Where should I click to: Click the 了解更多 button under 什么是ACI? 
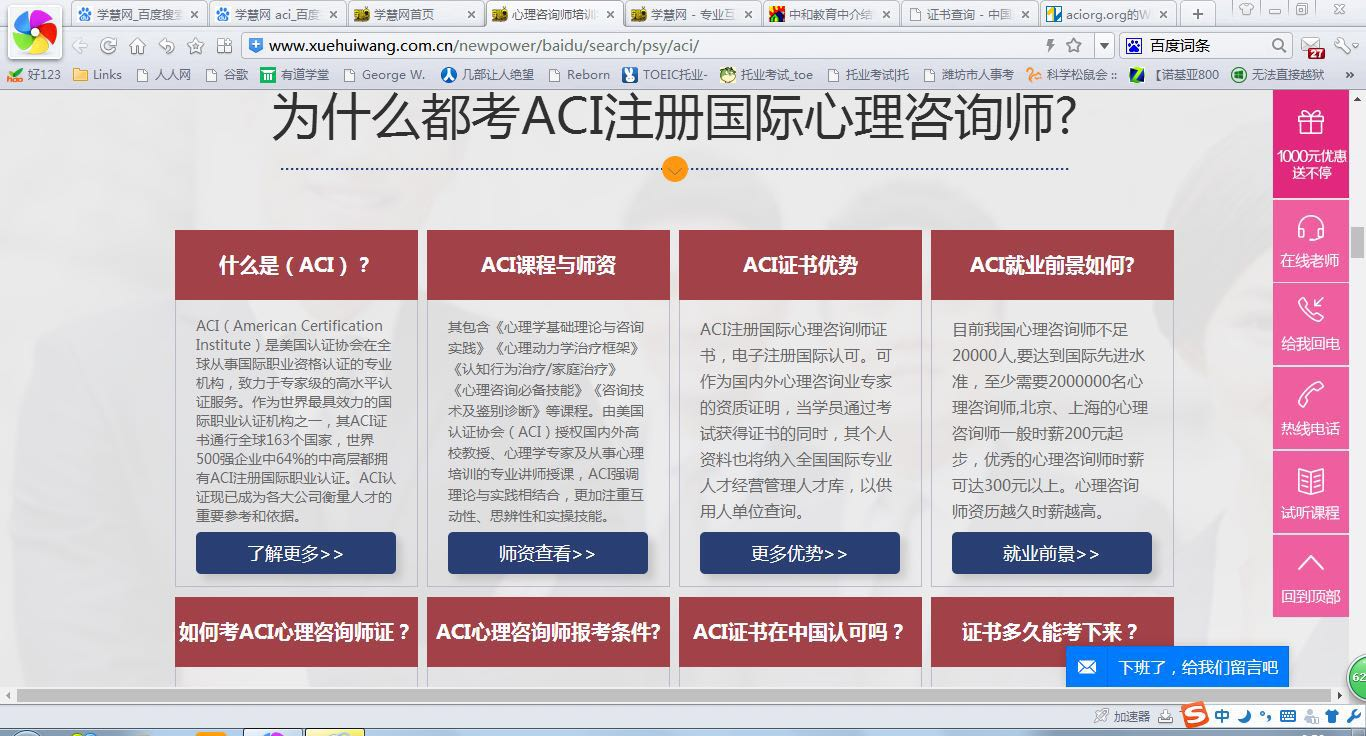[x=295, y=553]
